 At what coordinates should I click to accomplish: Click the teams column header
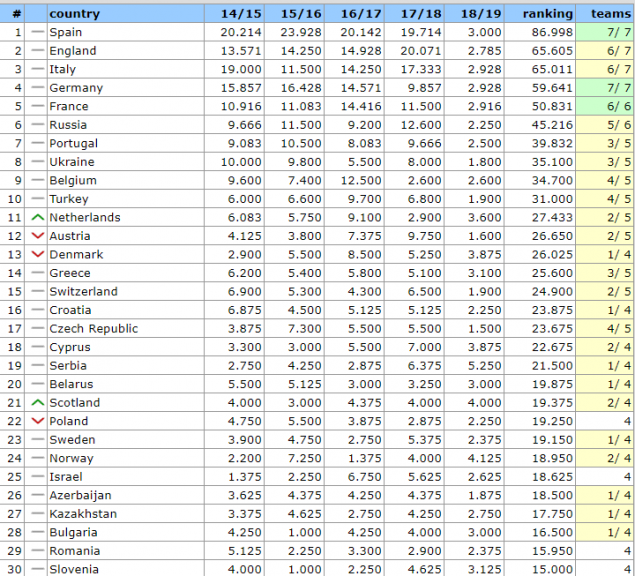(611, 14)
